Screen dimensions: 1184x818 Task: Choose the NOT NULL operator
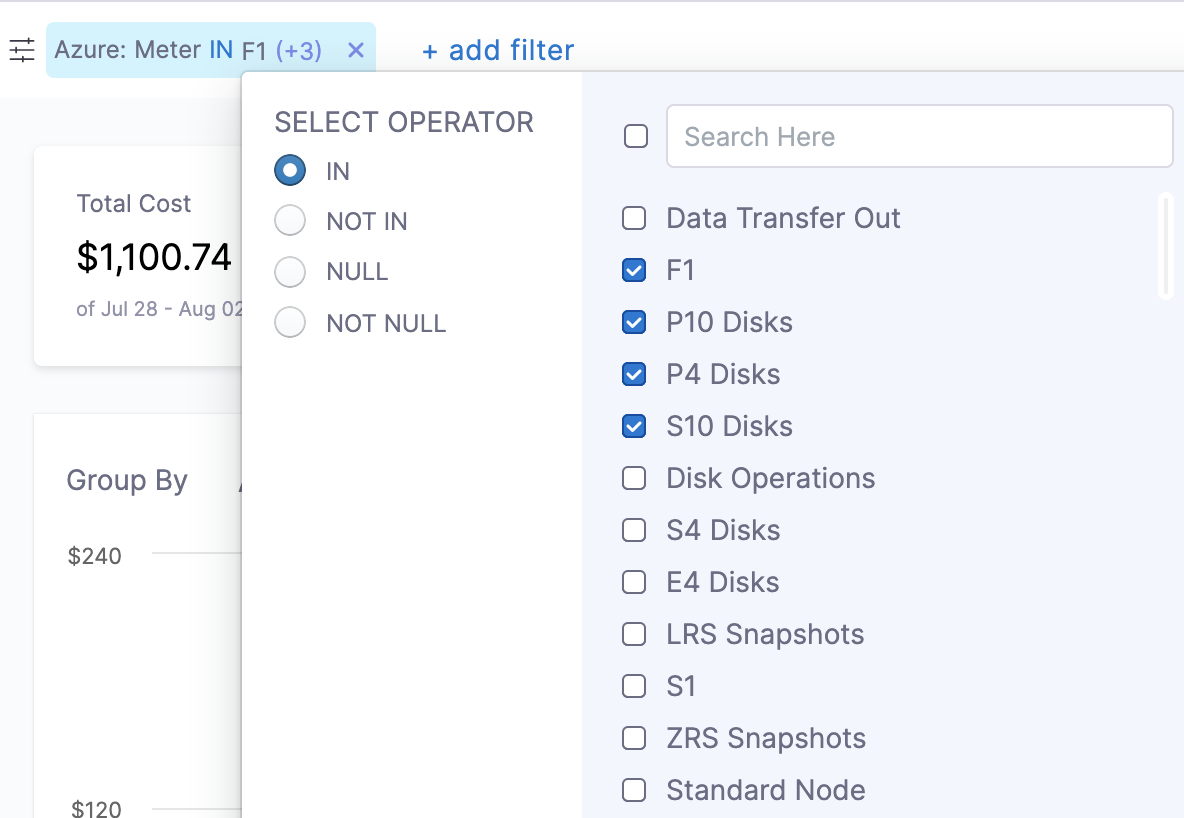[290, 323]
